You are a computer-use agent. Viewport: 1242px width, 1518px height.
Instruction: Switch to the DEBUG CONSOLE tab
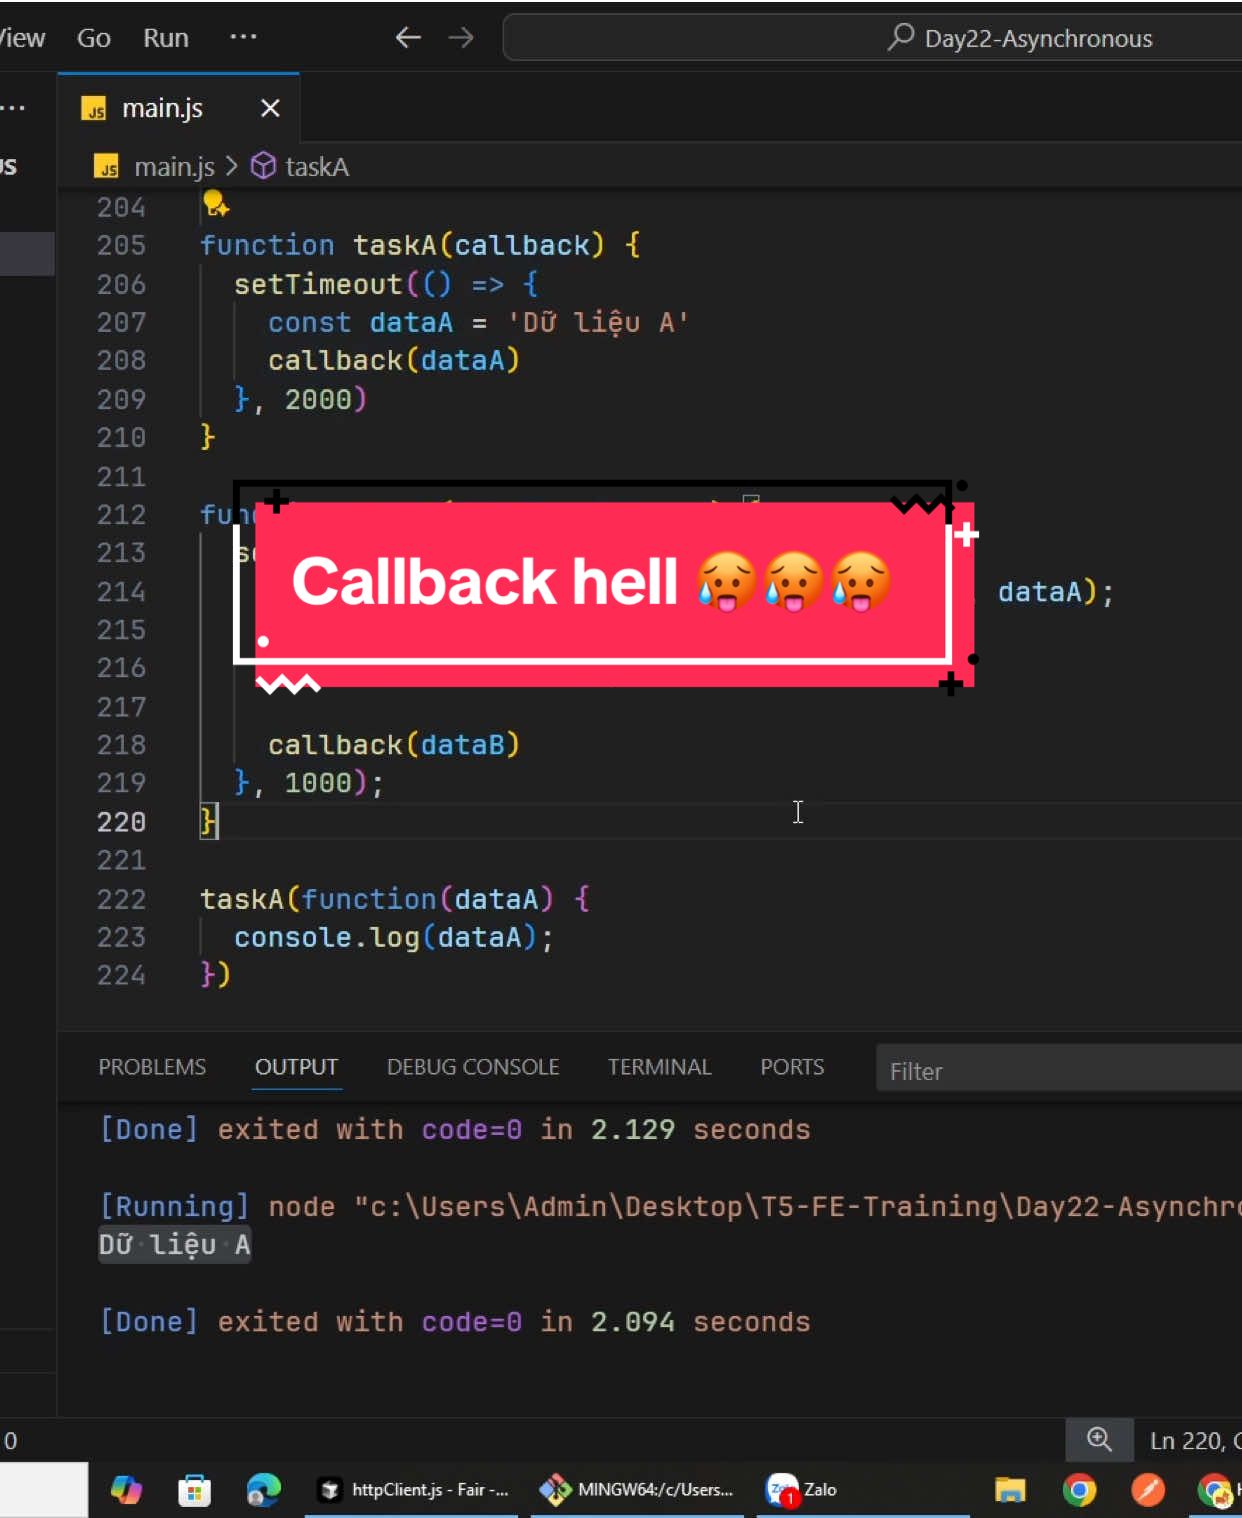click(x=473, y=1067)
